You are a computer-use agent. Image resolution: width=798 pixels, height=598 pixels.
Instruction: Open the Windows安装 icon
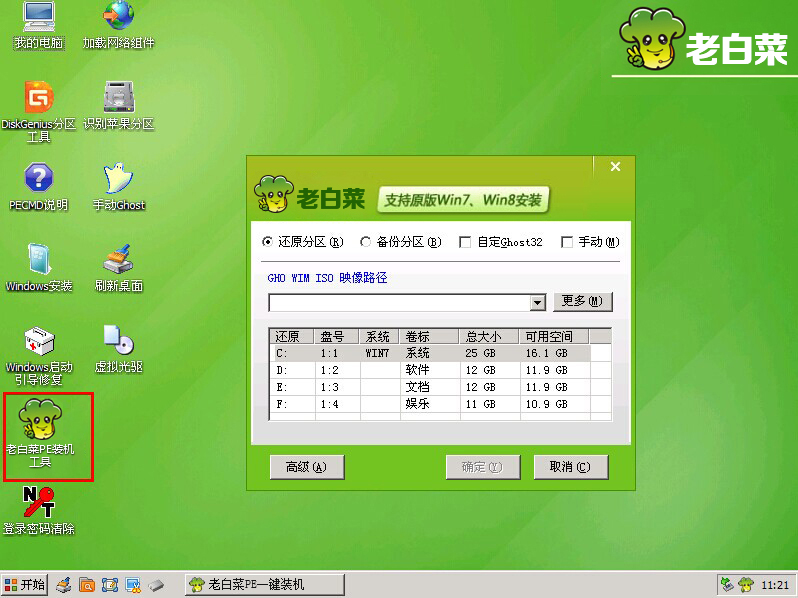tap(39, 268)
